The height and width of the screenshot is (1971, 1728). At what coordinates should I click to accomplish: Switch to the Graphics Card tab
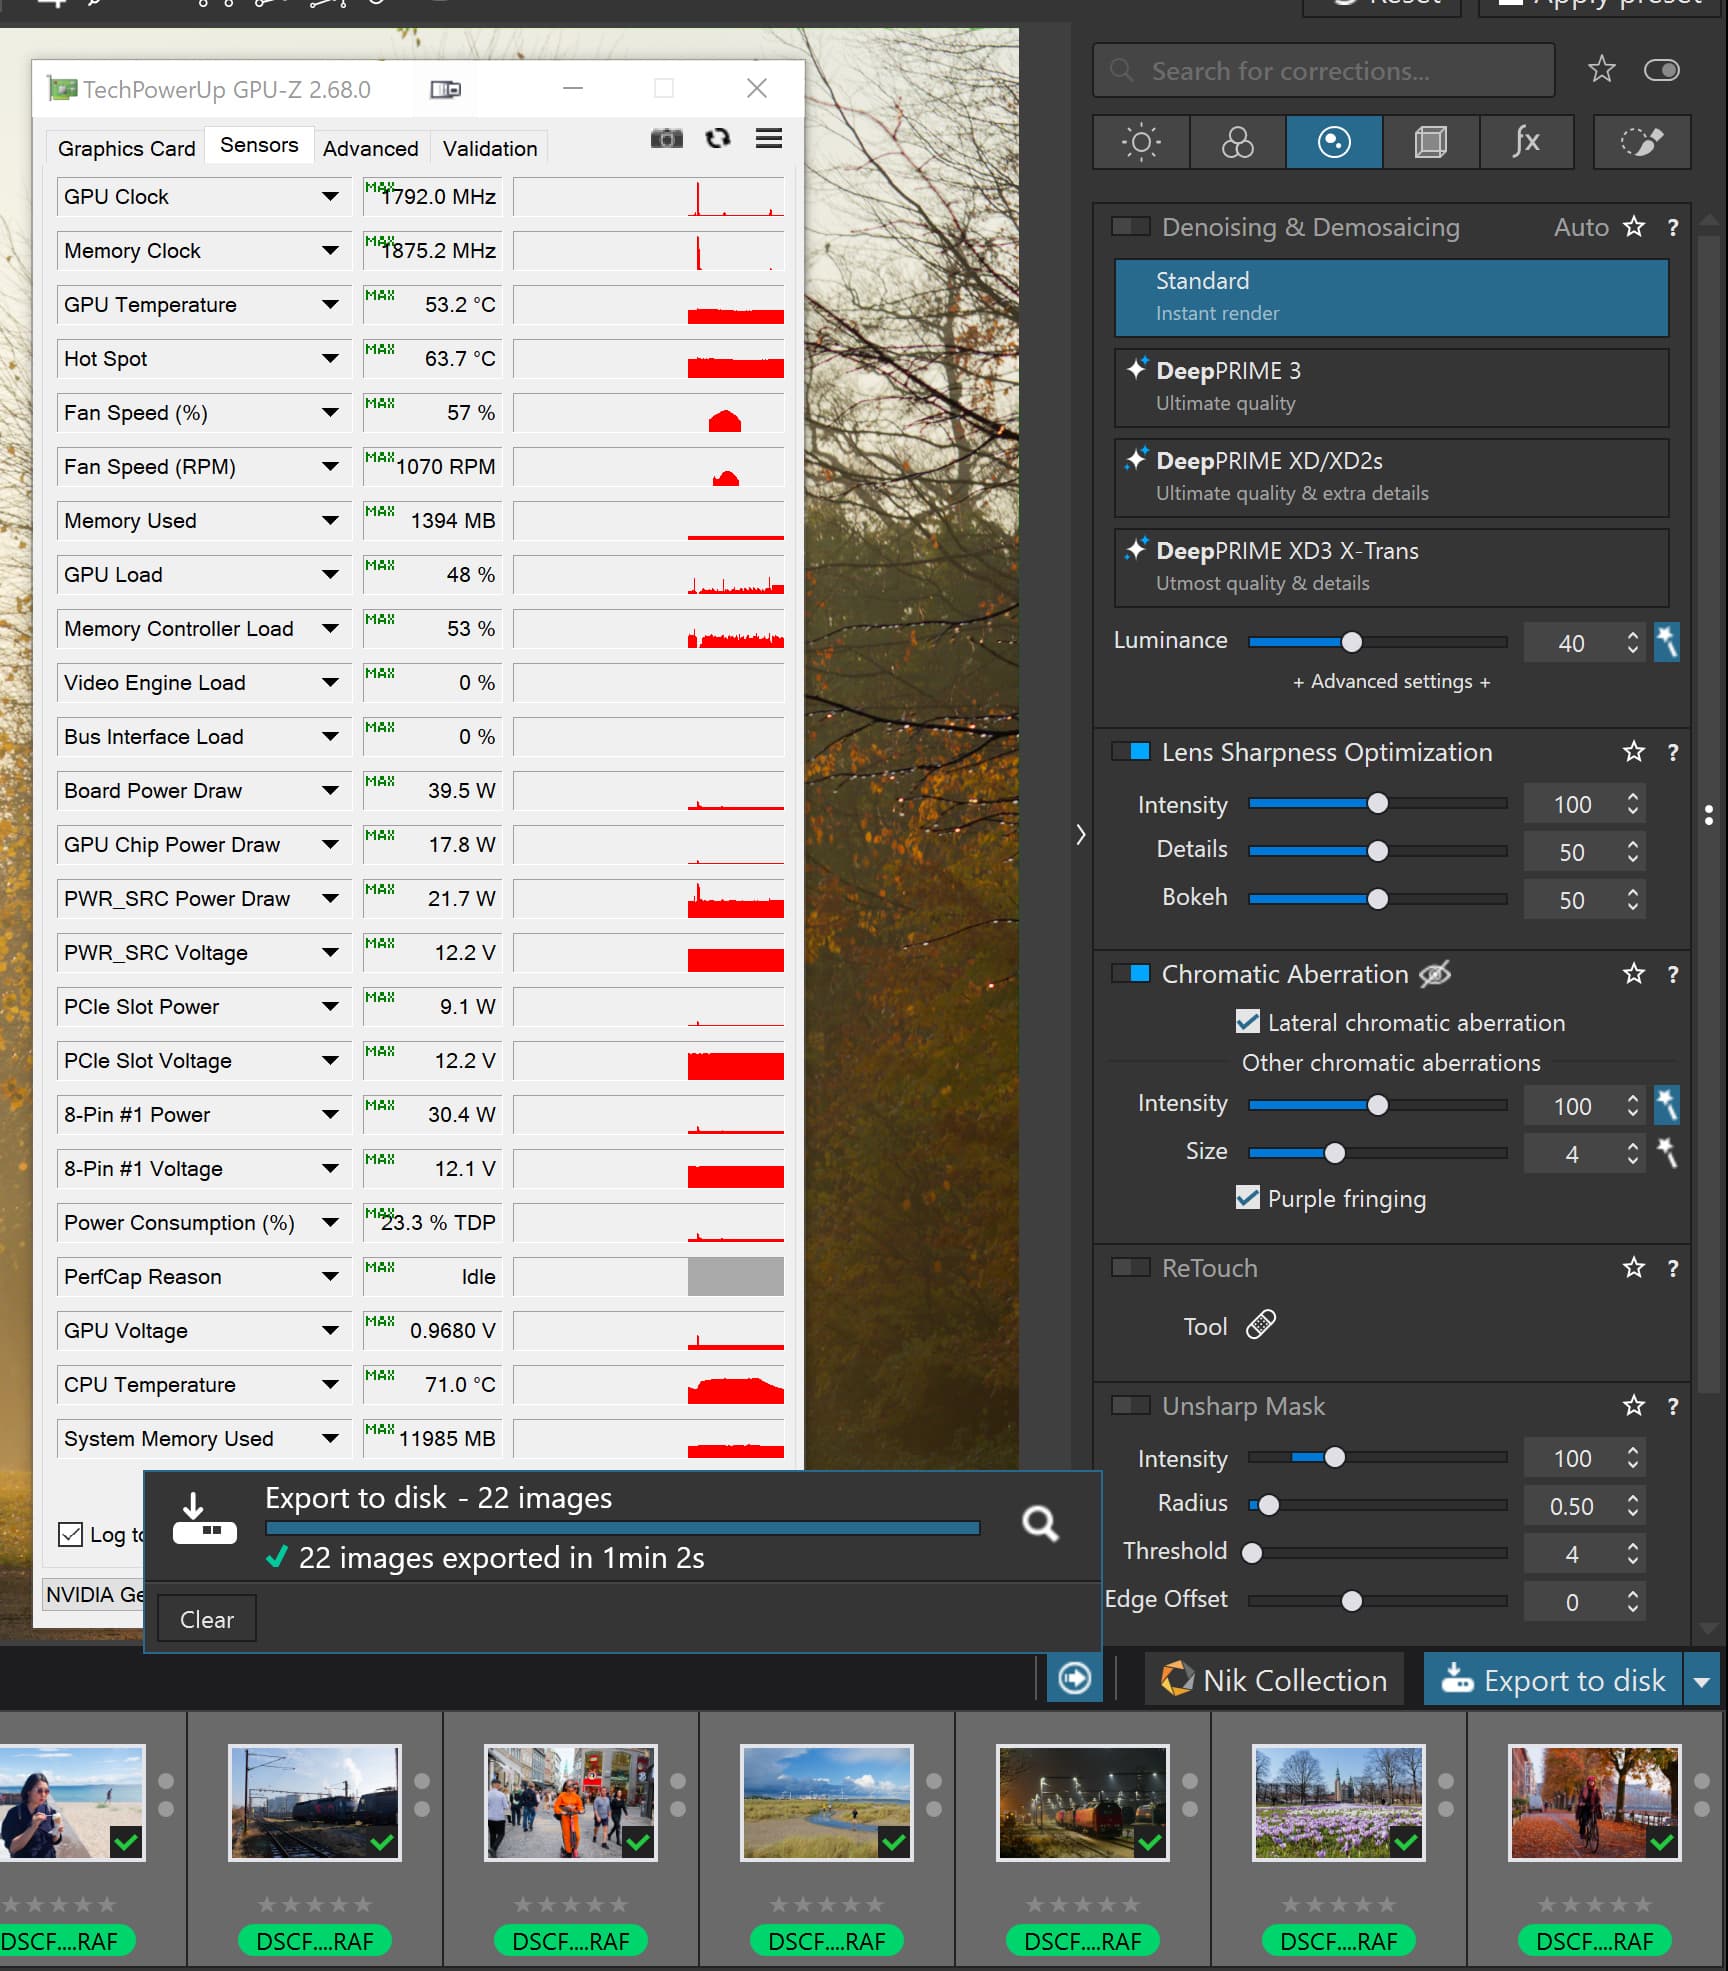click(126, 148)
